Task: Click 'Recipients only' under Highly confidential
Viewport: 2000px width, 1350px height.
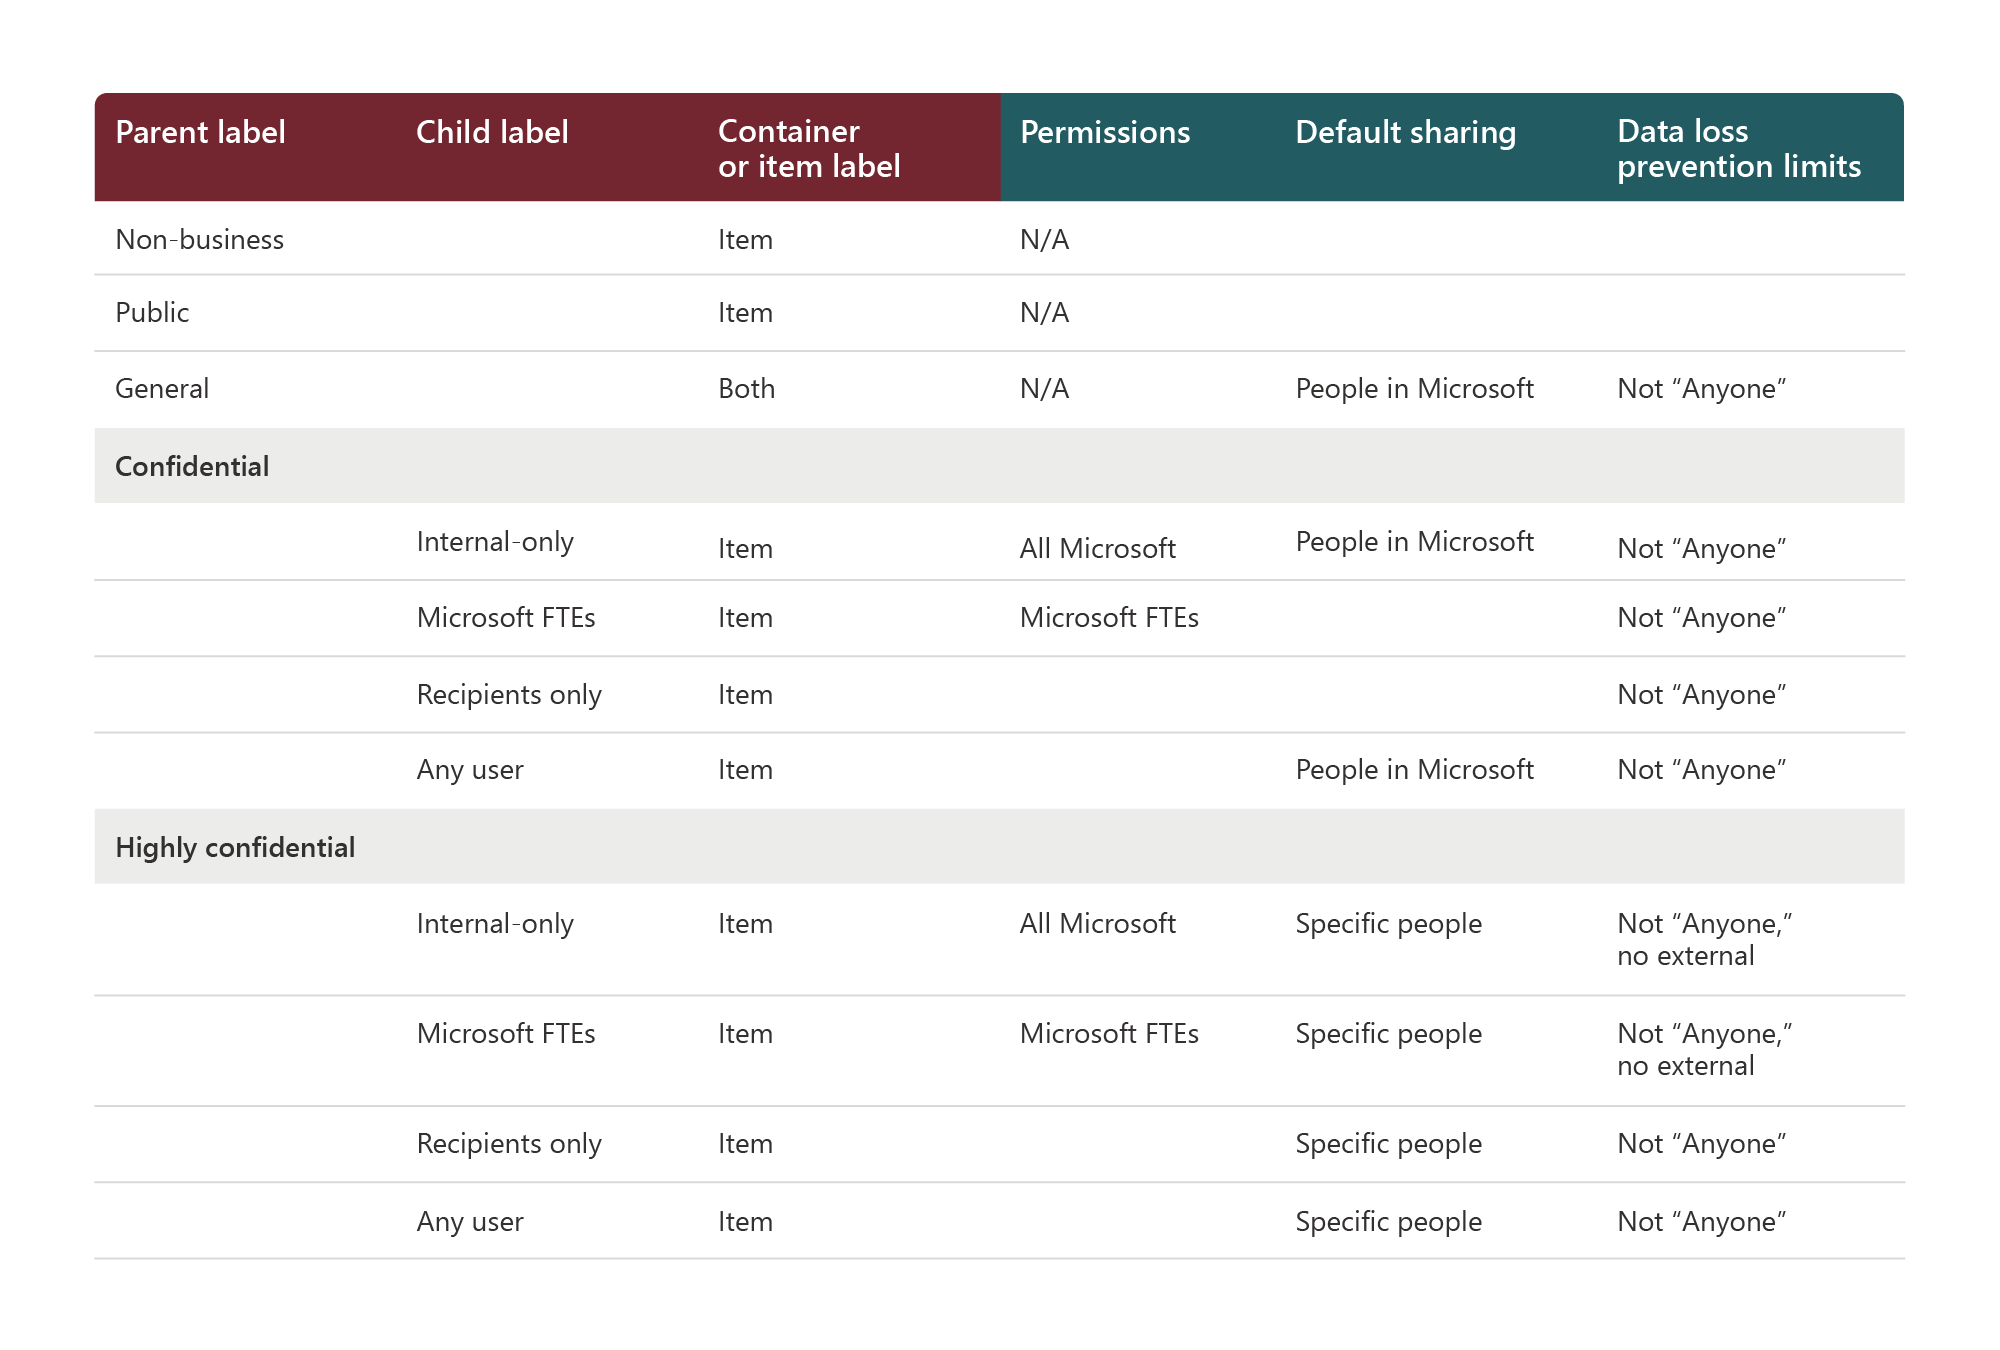Action: 509,1144
